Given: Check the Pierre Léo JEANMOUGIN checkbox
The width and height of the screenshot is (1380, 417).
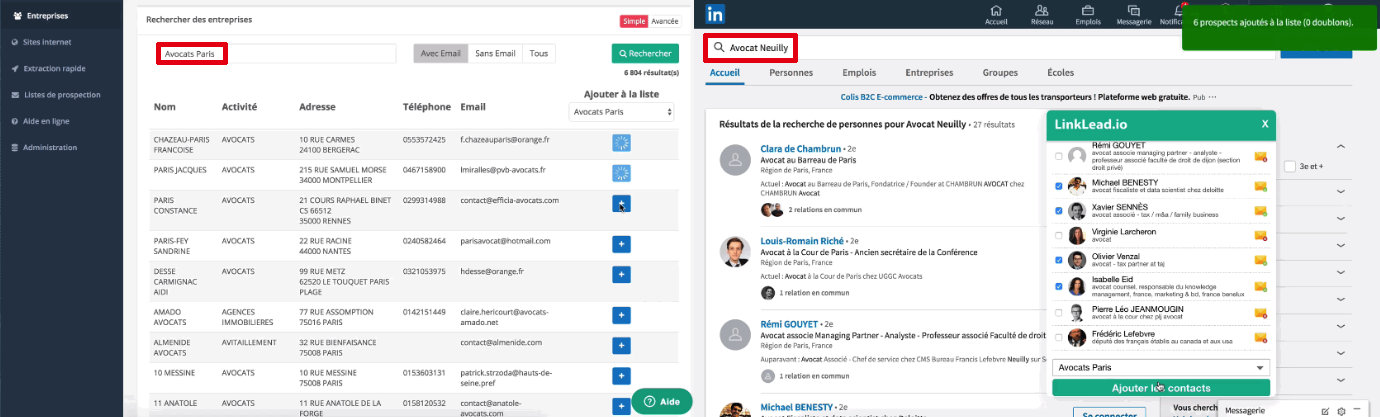Looking at the screenshot, I should (x=1058, y=313).
